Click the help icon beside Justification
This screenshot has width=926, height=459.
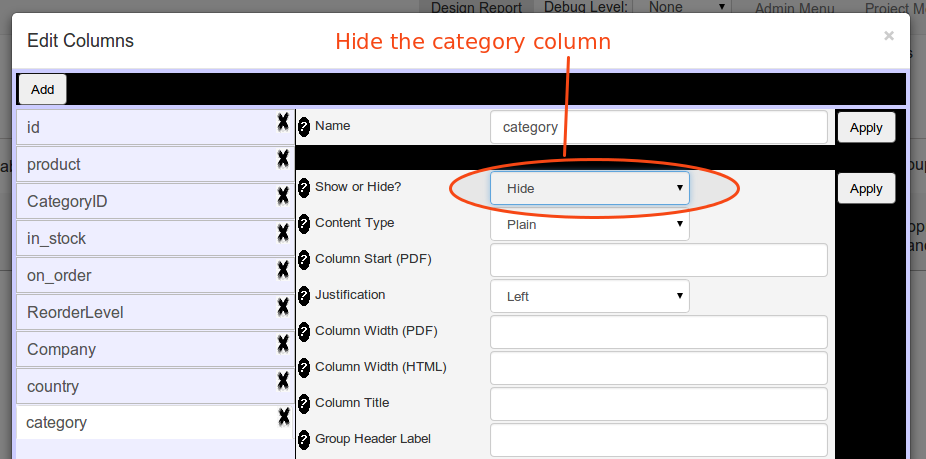(304, 296)
